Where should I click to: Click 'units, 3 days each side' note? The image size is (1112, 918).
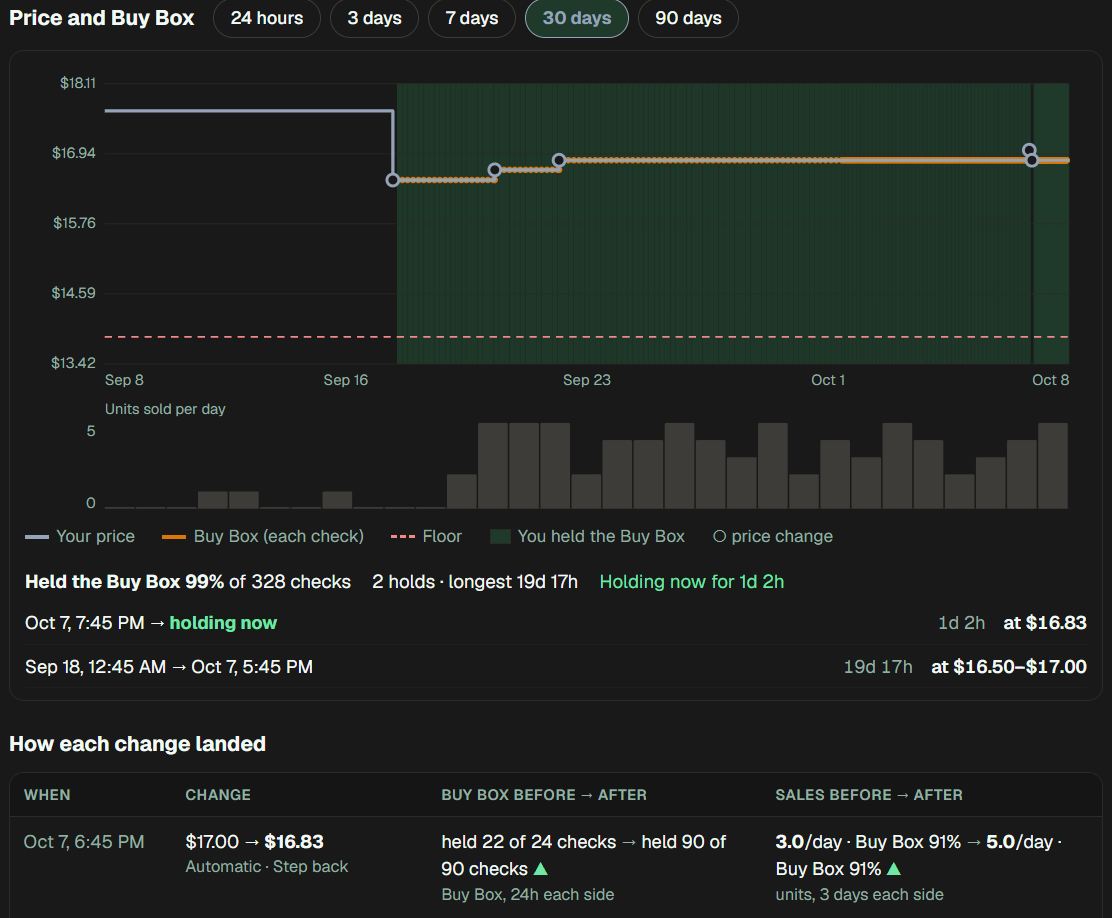[860, 895]
